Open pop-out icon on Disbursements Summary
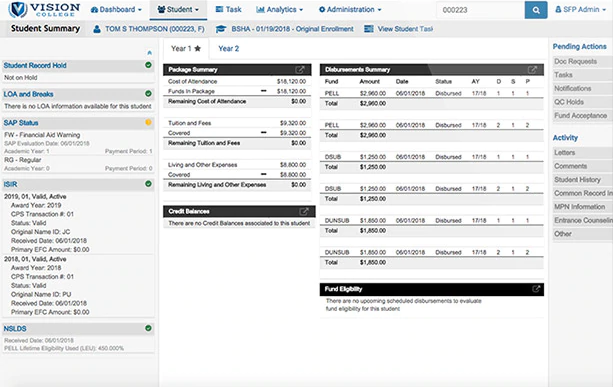Image resolution: width=613 pixels, height=387 pixels. tap(532, 70)
